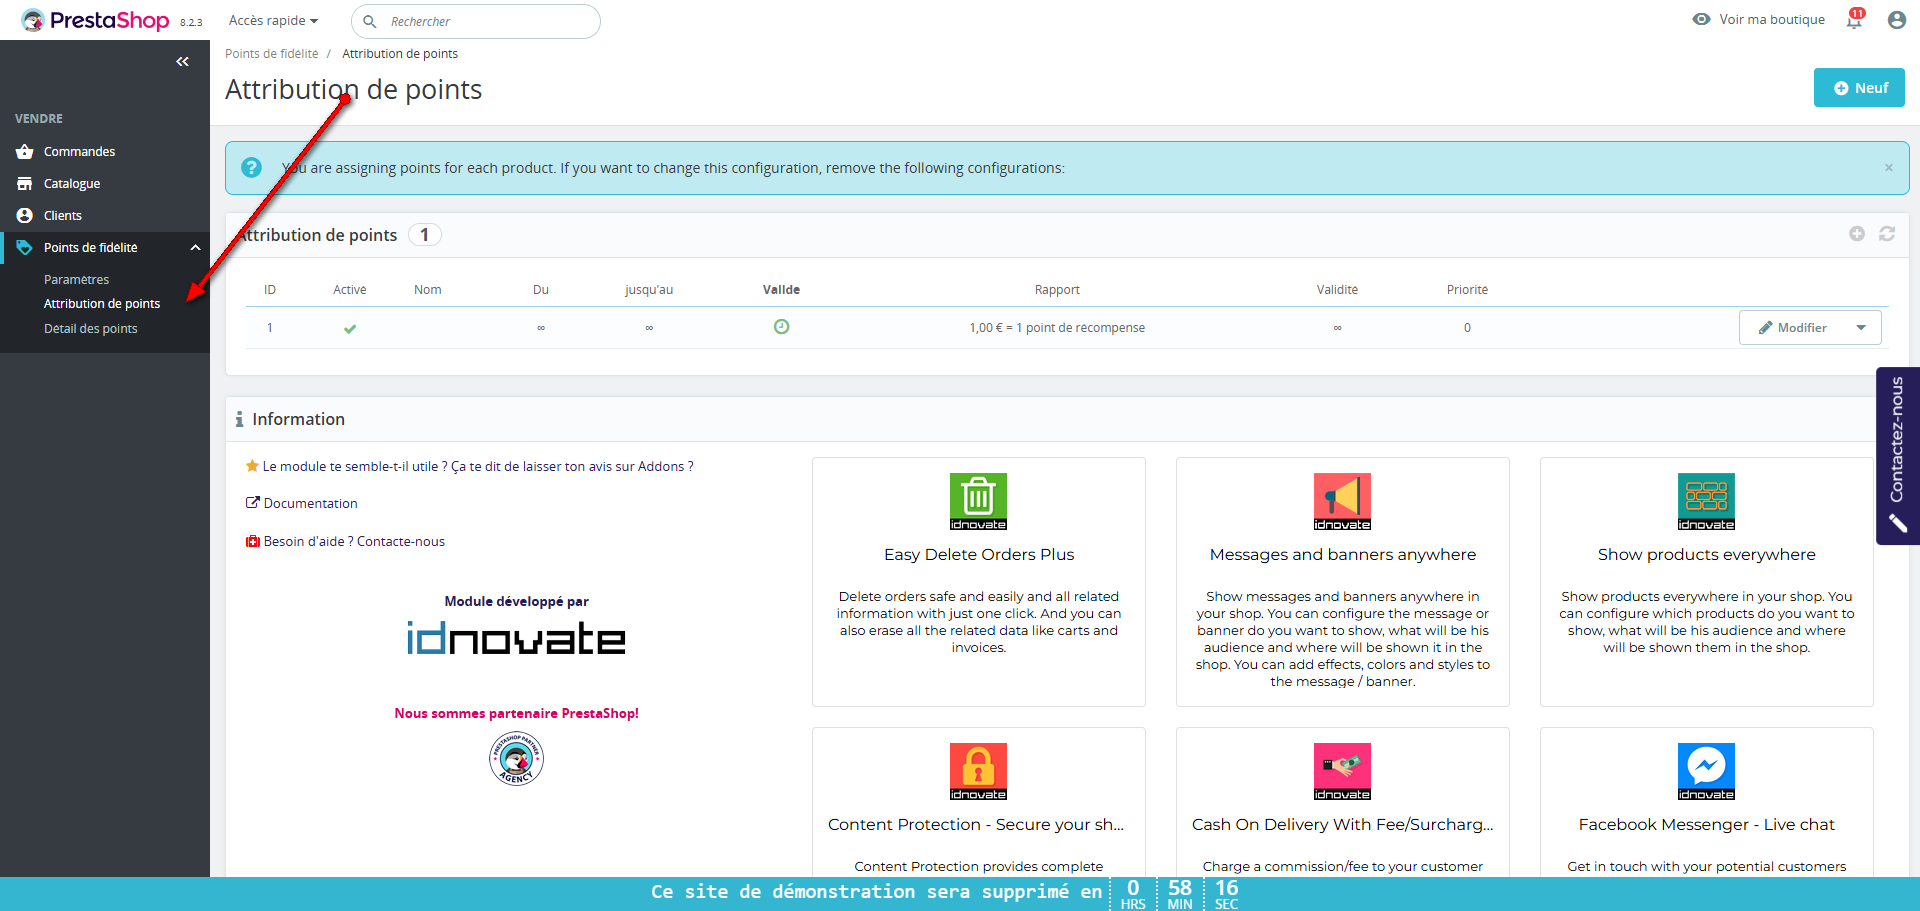Screen dimensions: 1920x911
Task: Open the user profile avatar icon
Action: (x=1896, y=20)
